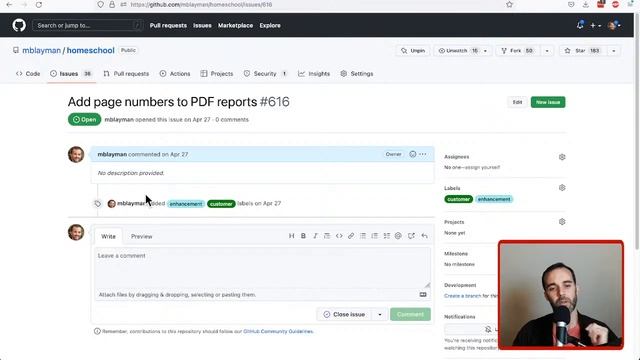Add an emoji reaction to the comment
The height and width of the screenshot is (360, 640).
pos(413,154)
